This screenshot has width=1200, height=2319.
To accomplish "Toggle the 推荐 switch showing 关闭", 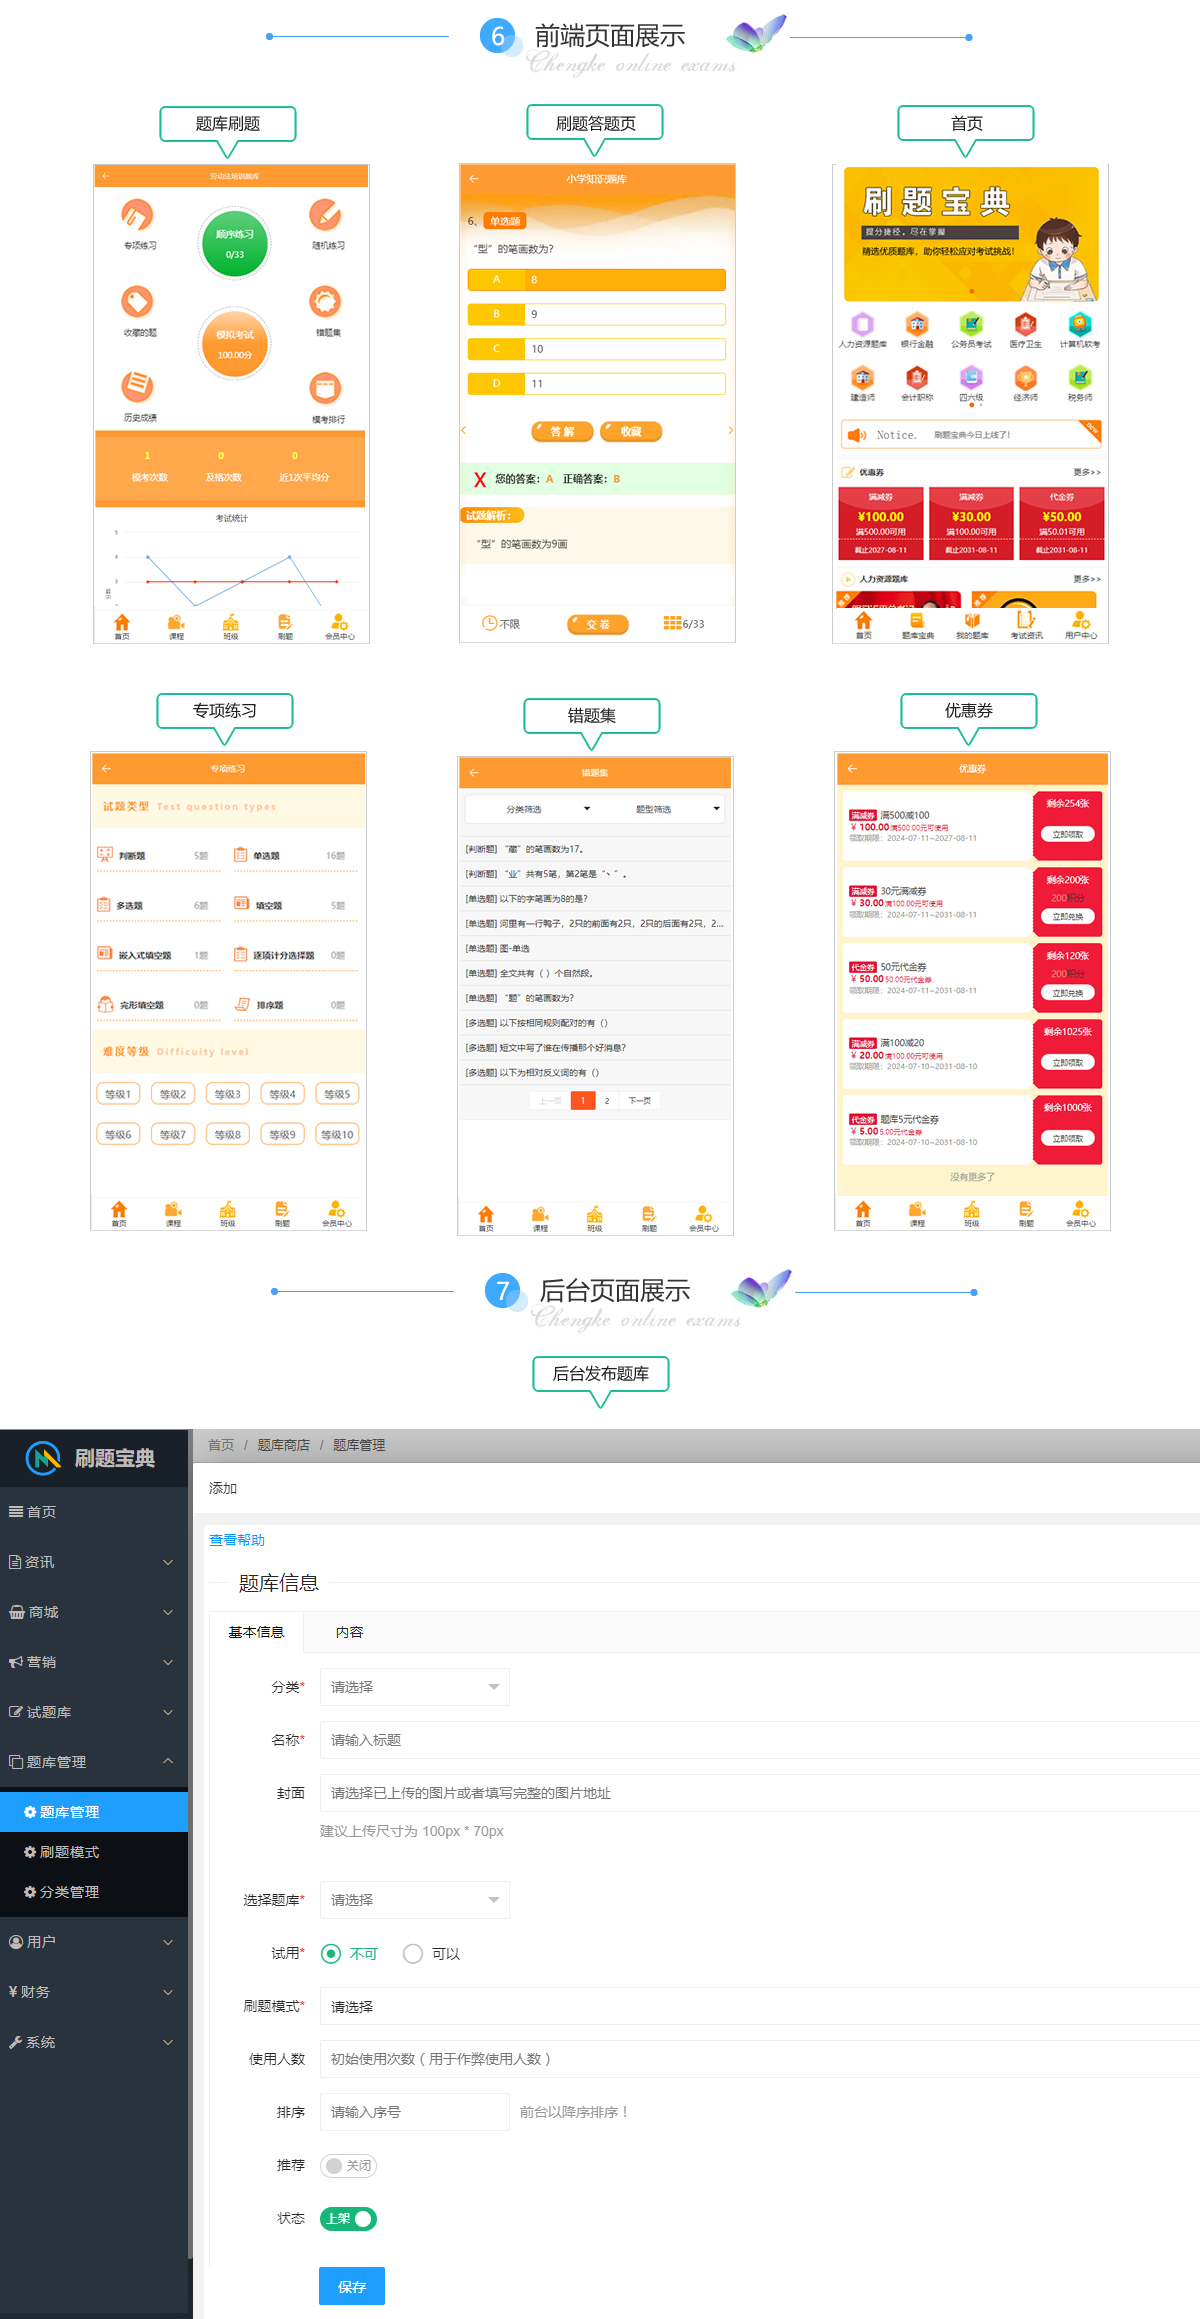I will [x=348, y=2165].
